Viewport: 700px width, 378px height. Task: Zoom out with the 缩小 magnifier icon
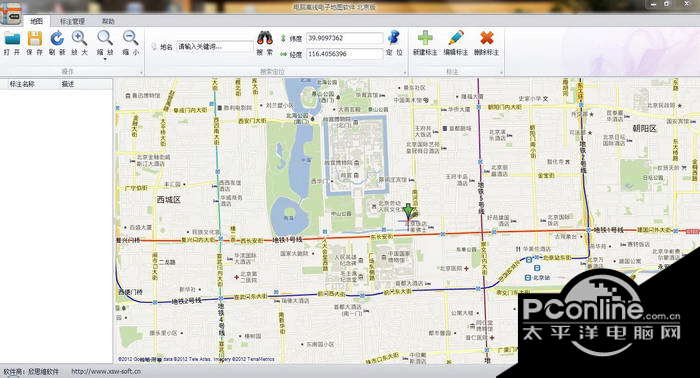(130, 38)
